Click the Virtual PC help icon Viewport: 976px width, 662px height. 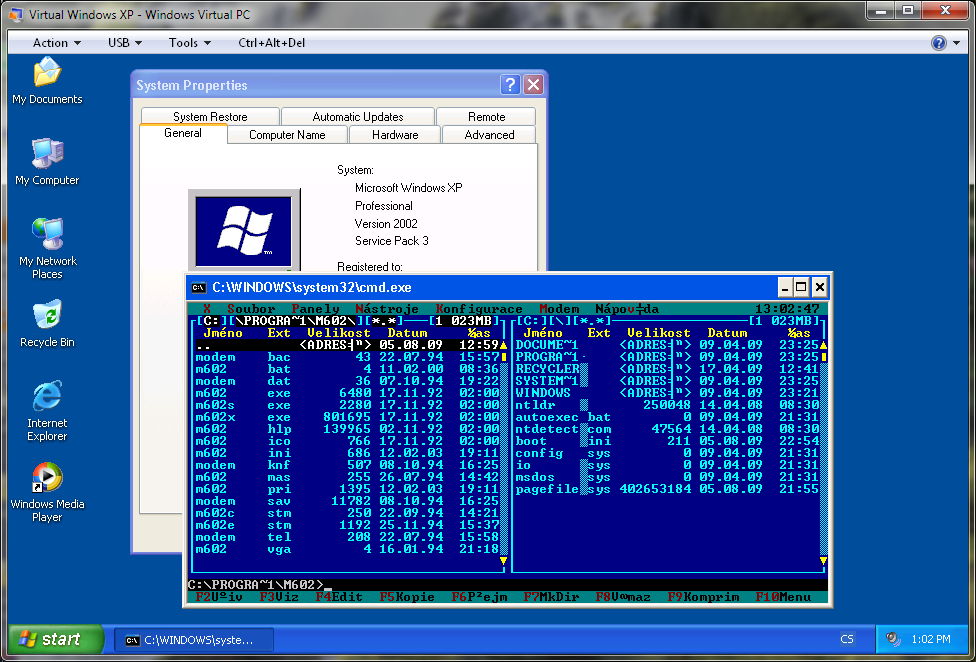938,43
